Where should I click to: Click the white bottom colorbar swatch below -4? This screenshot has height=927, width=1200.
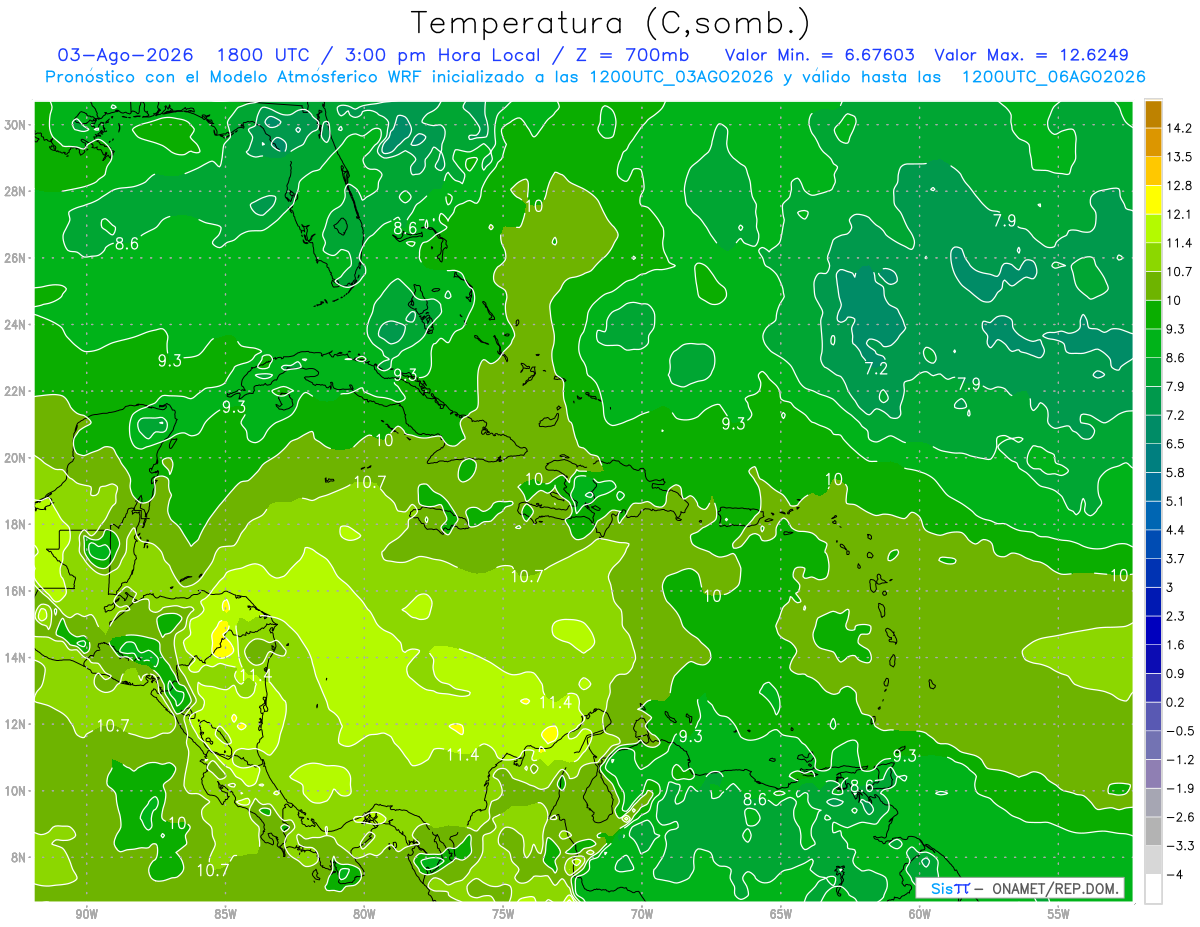coord(1153,889)
